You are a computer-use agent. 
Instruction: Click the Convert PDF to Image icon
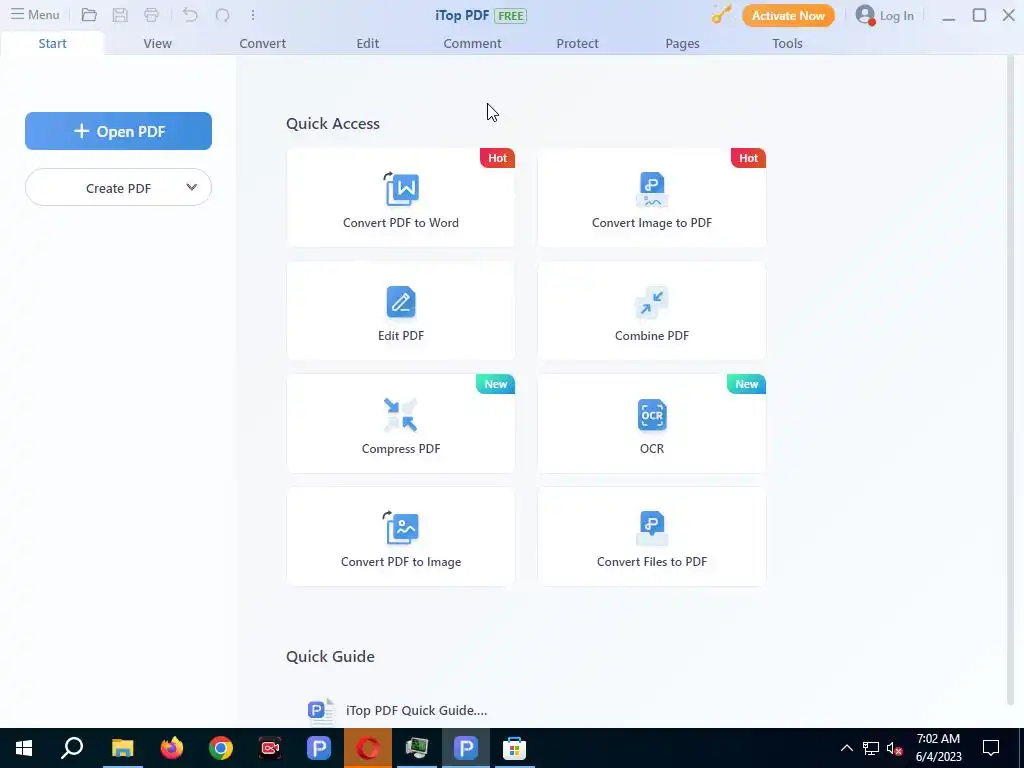[x=401, y=528]
